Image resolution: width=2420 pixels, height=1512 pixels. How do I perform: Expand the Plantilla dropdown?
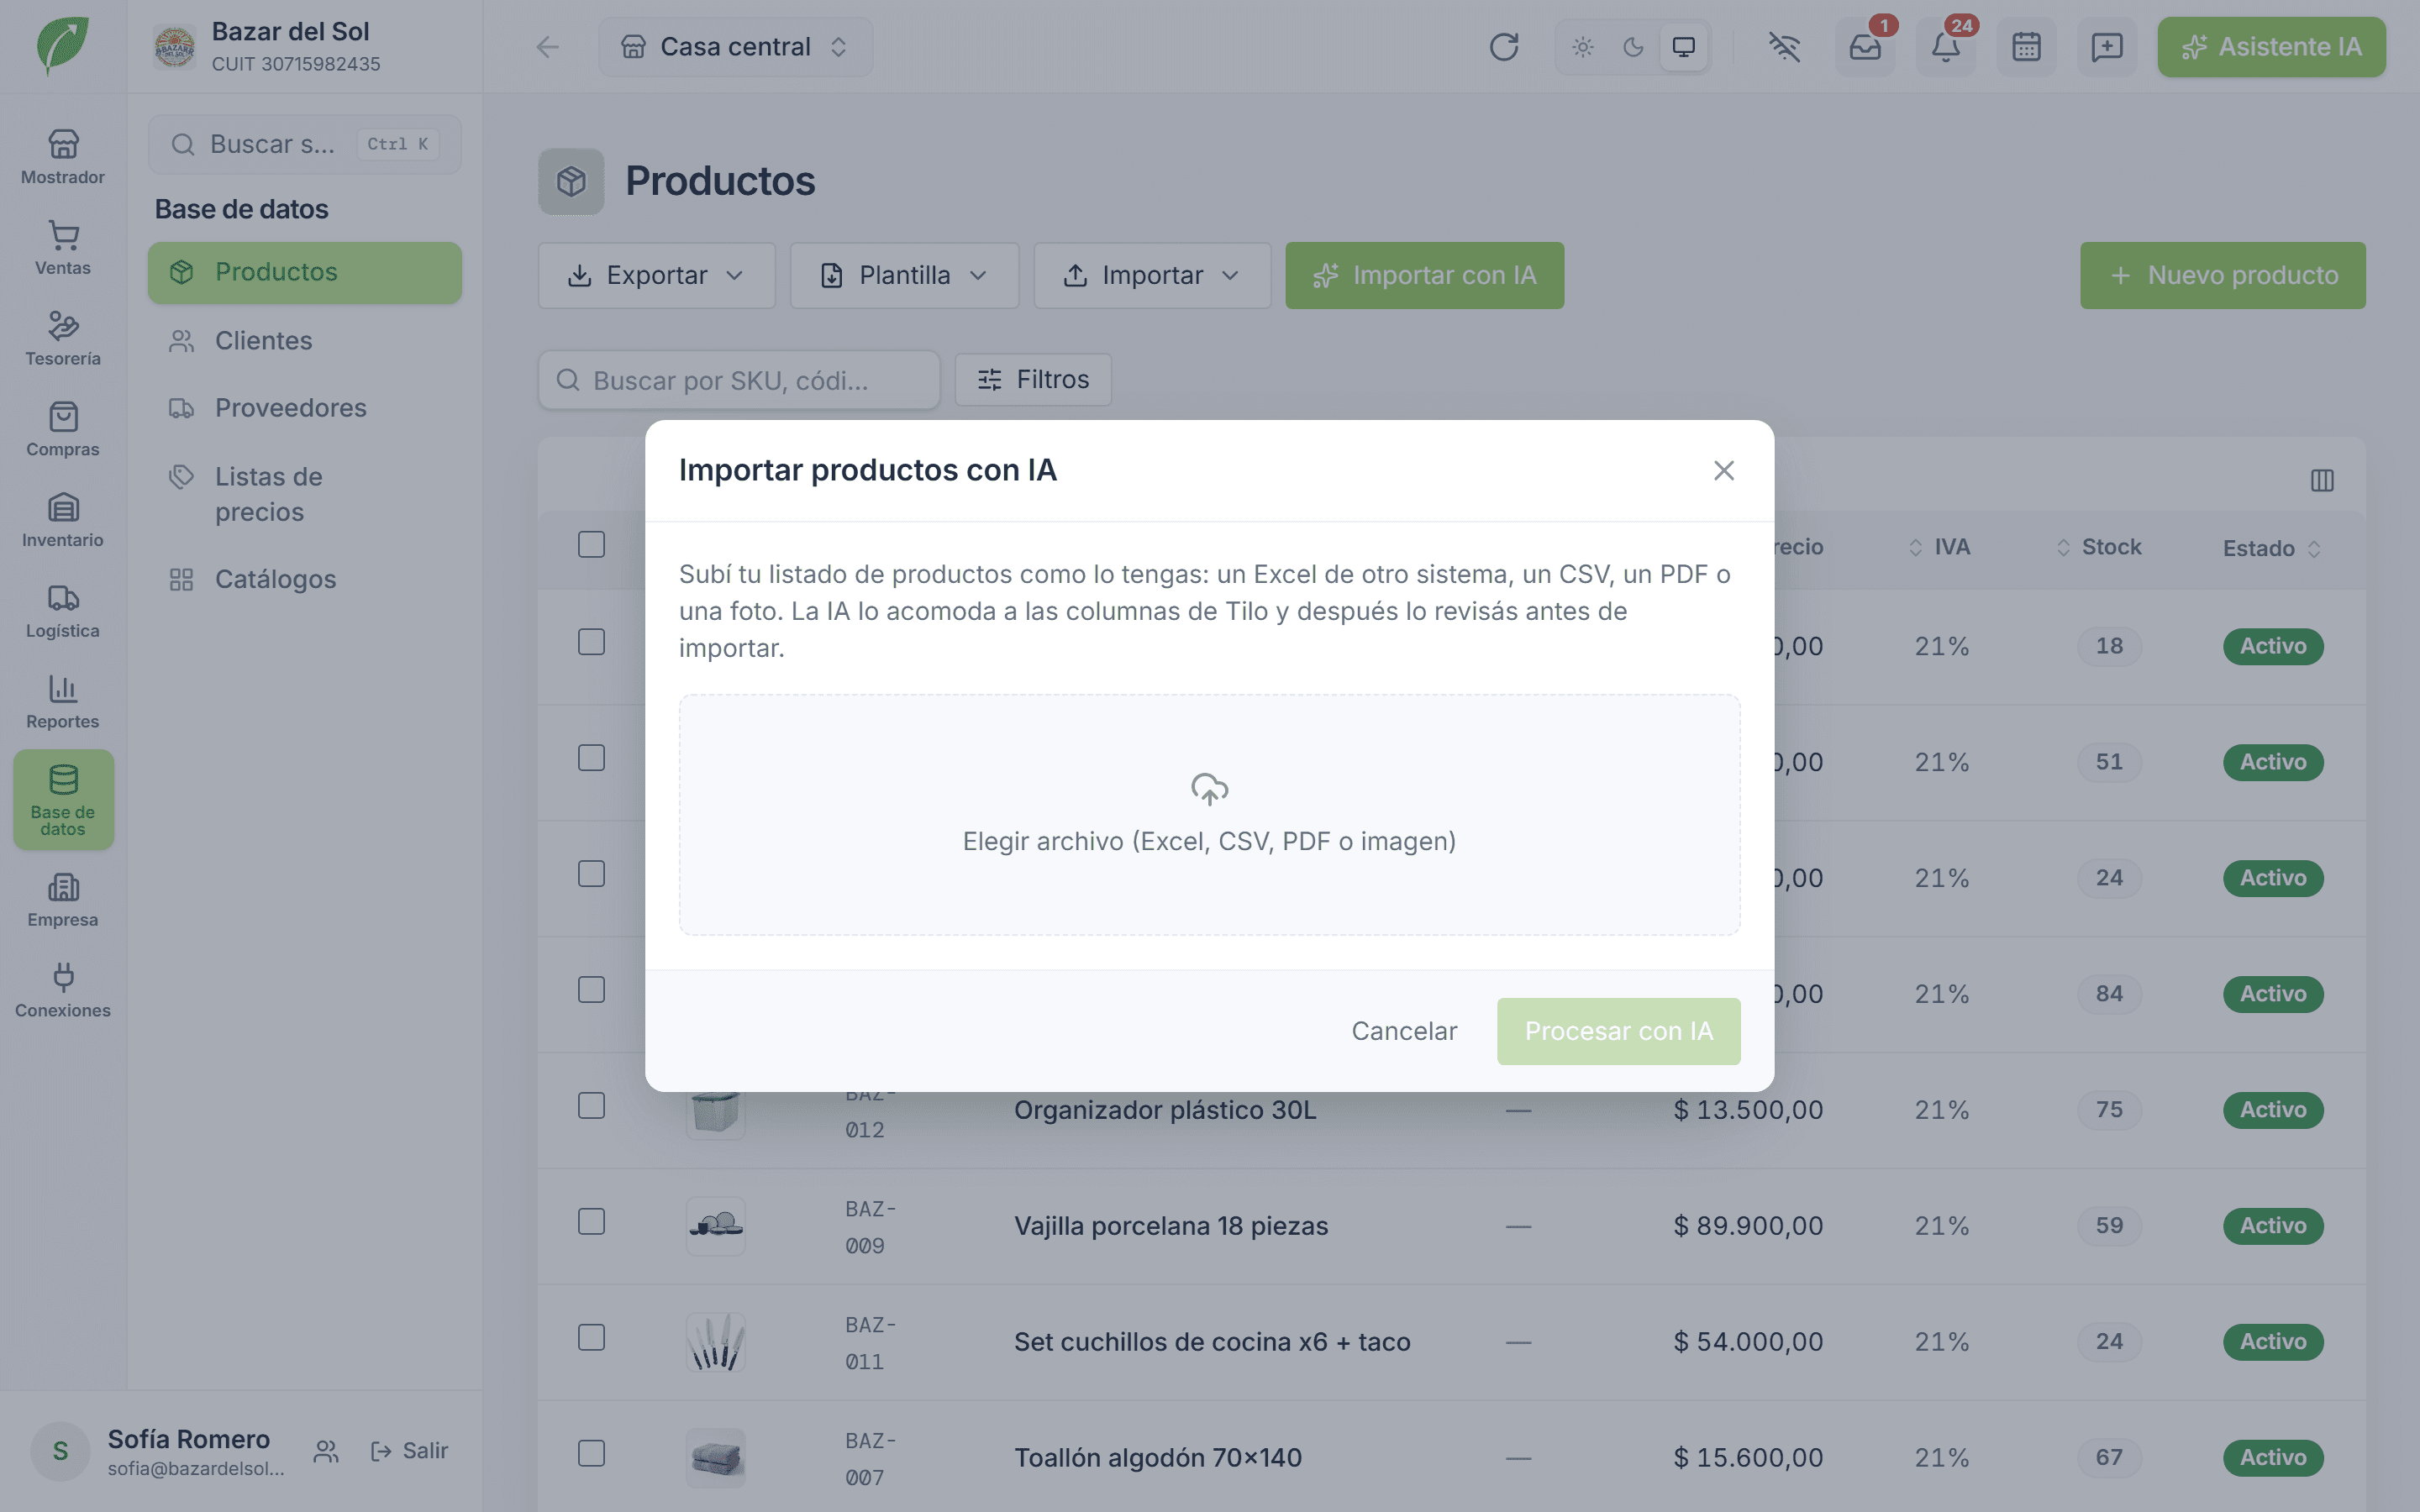904,275
